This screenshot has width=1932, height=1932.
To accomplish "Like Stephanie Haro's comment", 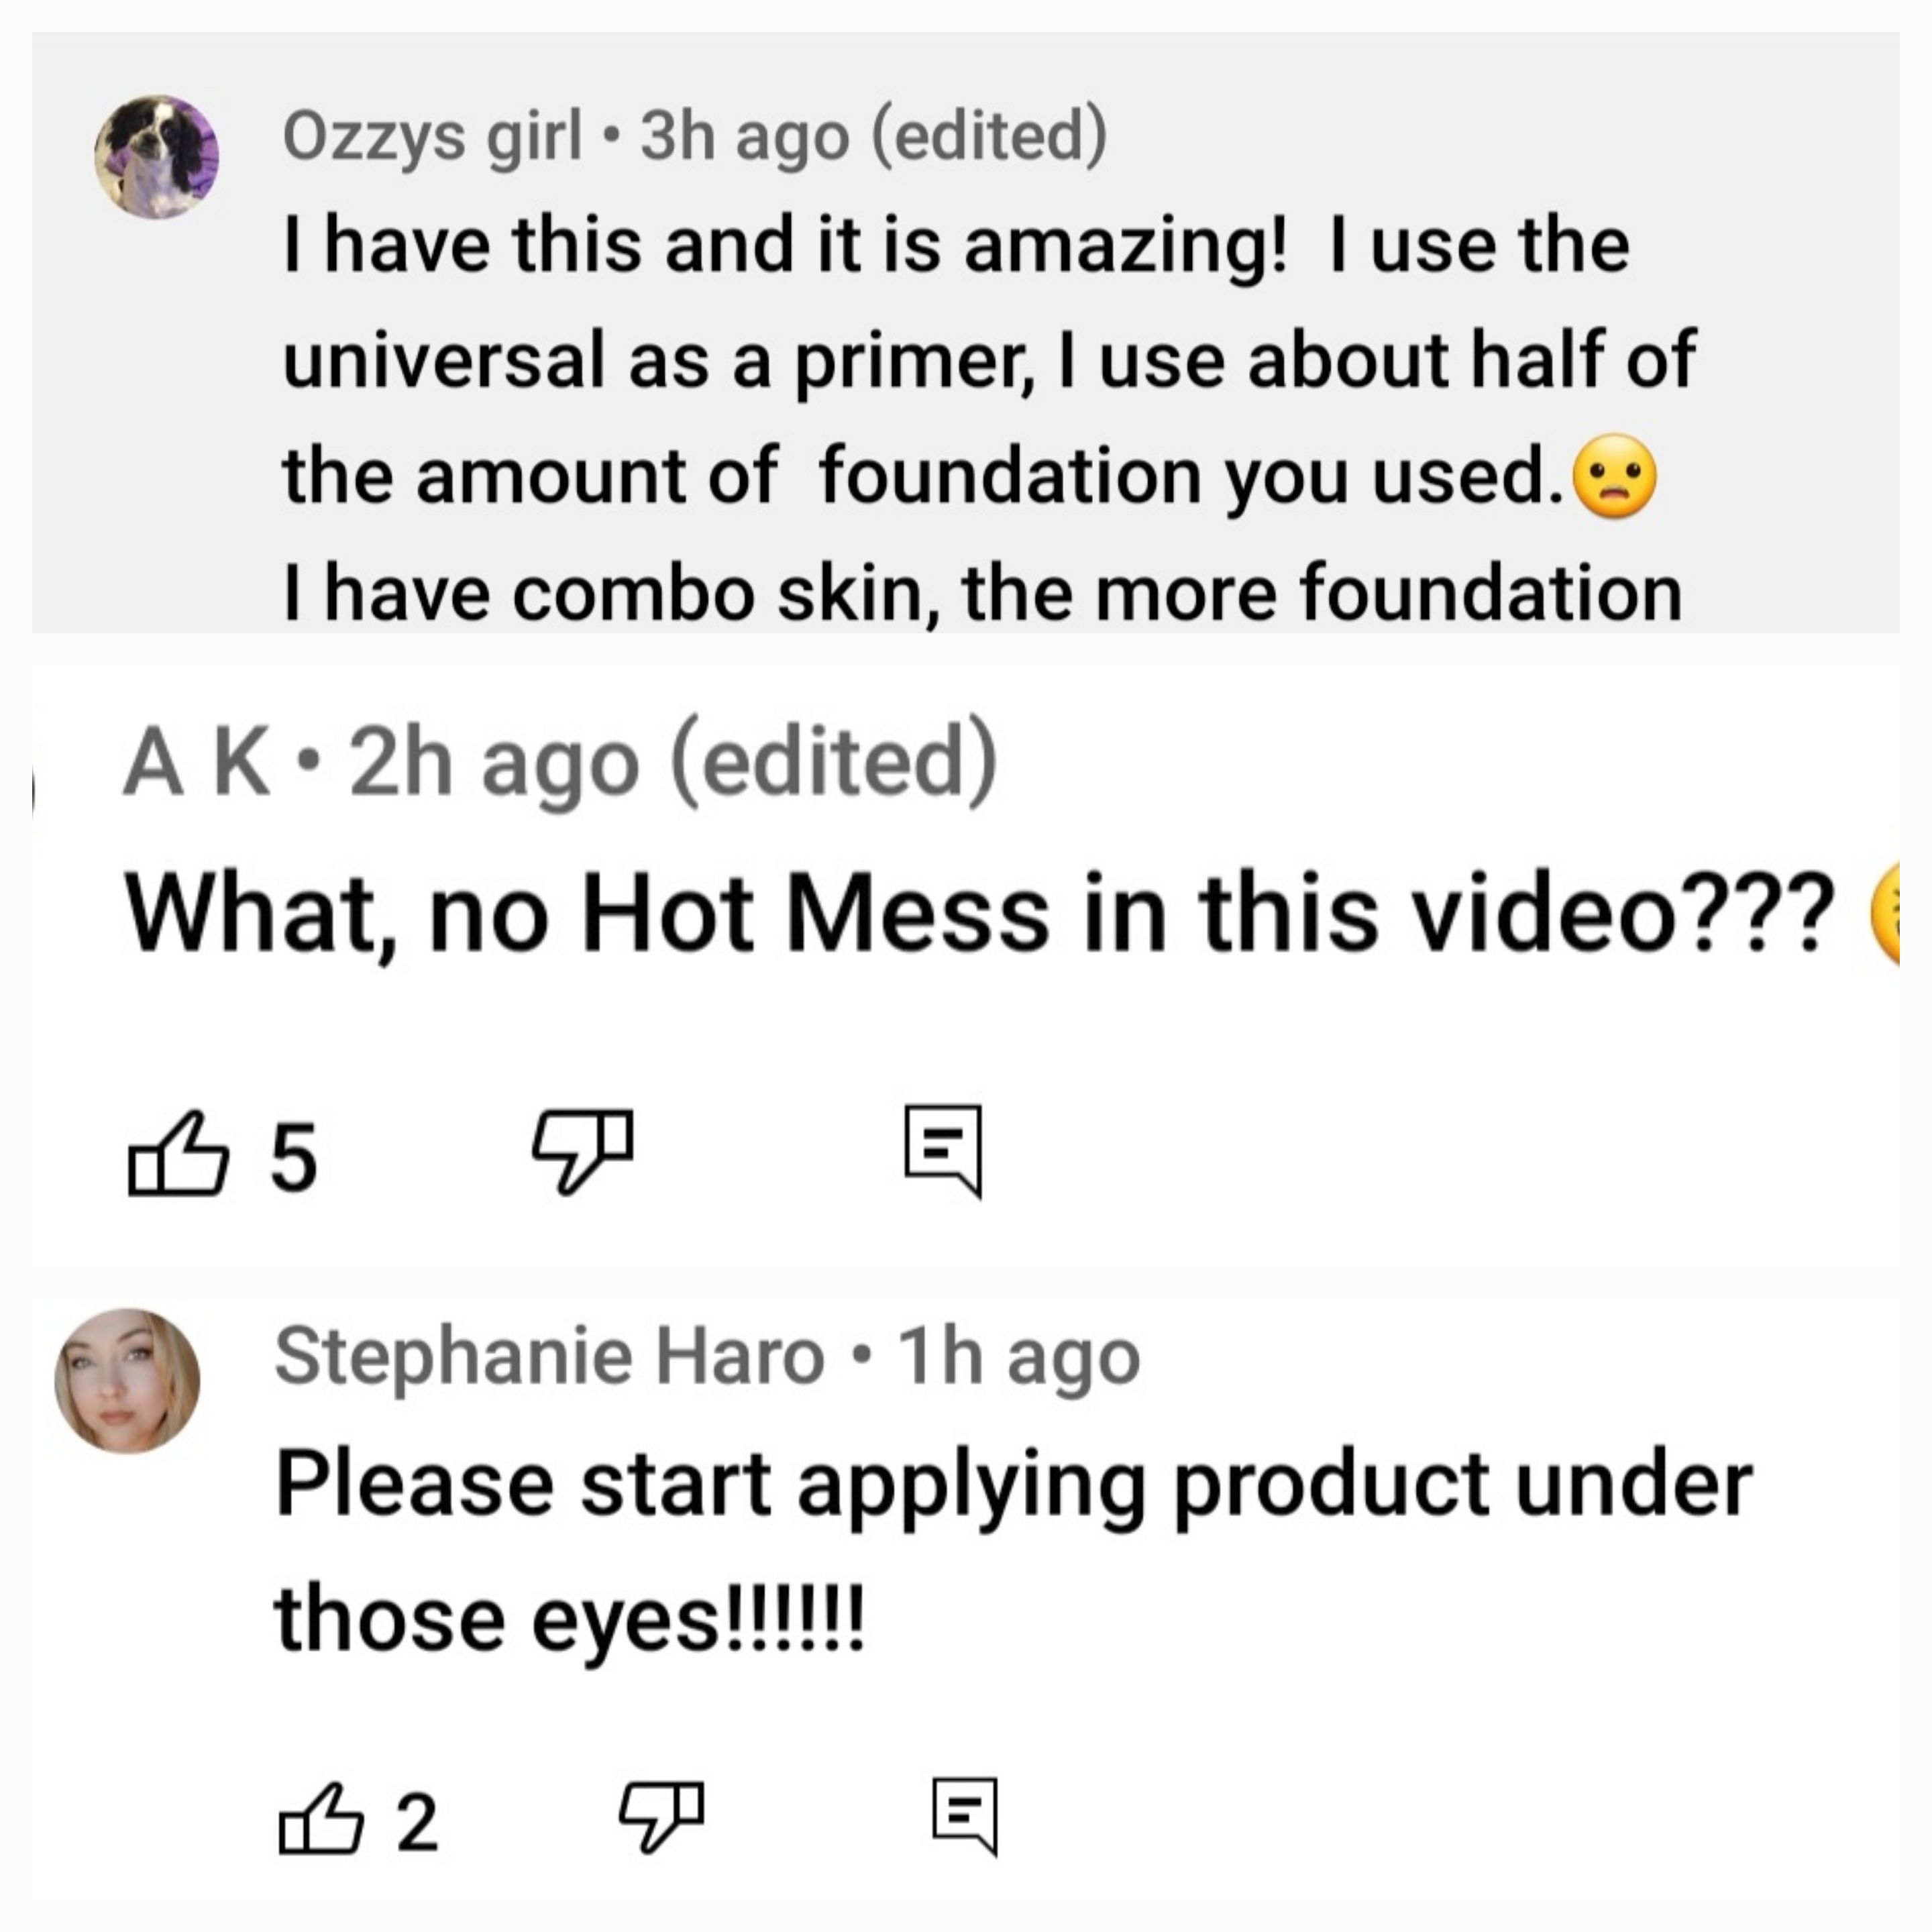I will (320, 1819).
